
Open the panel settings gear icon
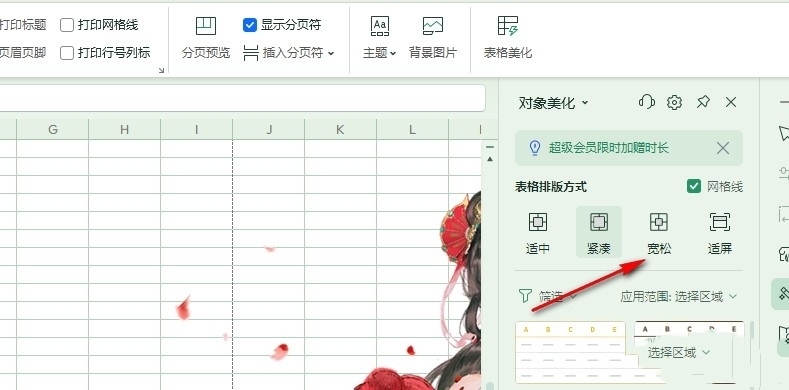pos(674,103)
